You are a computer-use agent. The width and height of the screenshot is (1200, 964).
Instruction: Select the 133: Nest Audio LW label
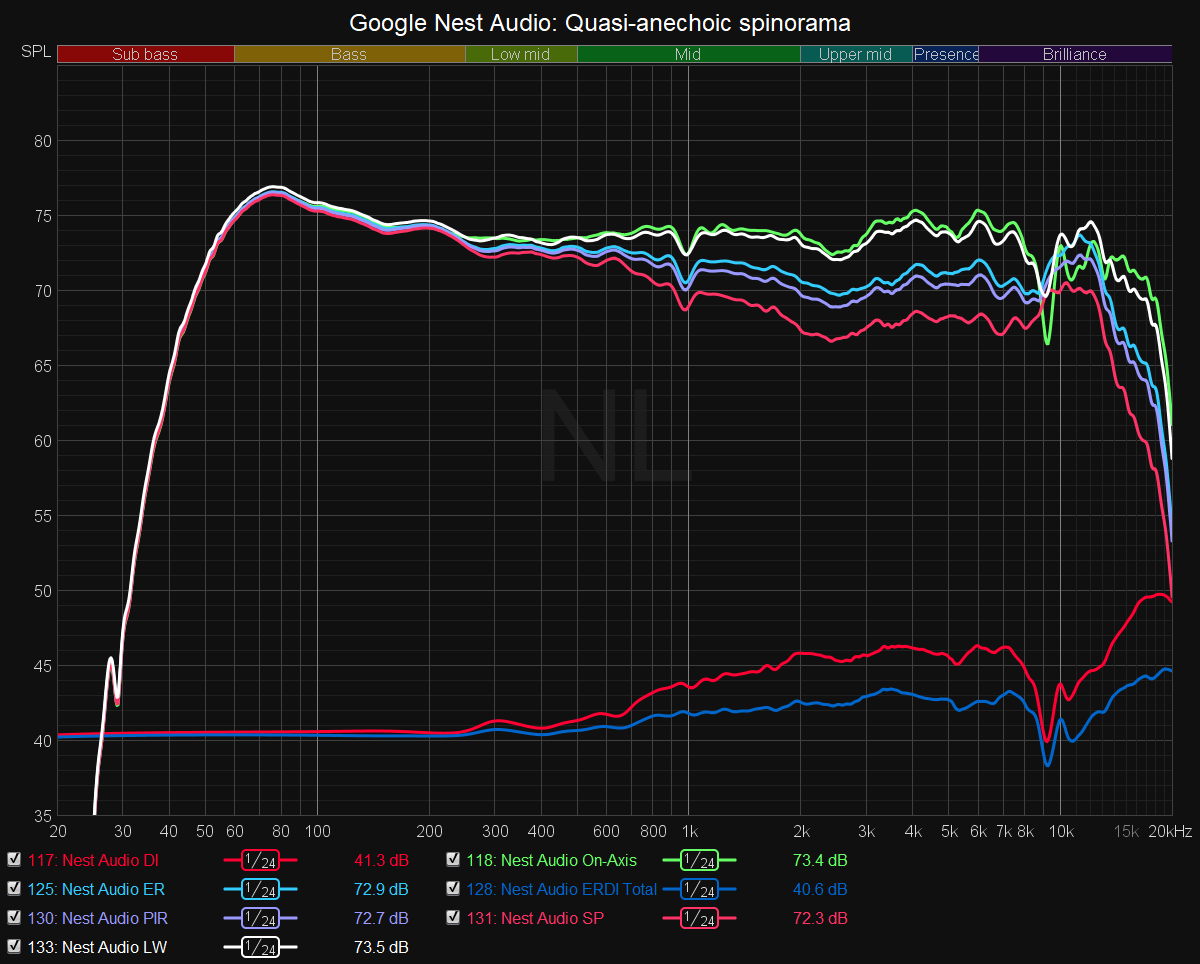(98, 947)
